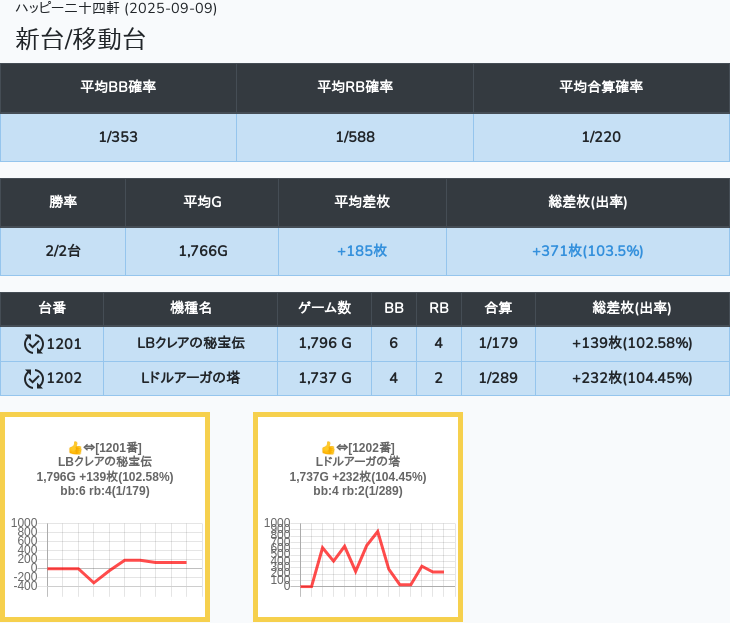Viewport: 730px width, 623px height.
Task: Select the 1/220 average combined probability cell
Action: pyautogui.click(x=601, y=137)
